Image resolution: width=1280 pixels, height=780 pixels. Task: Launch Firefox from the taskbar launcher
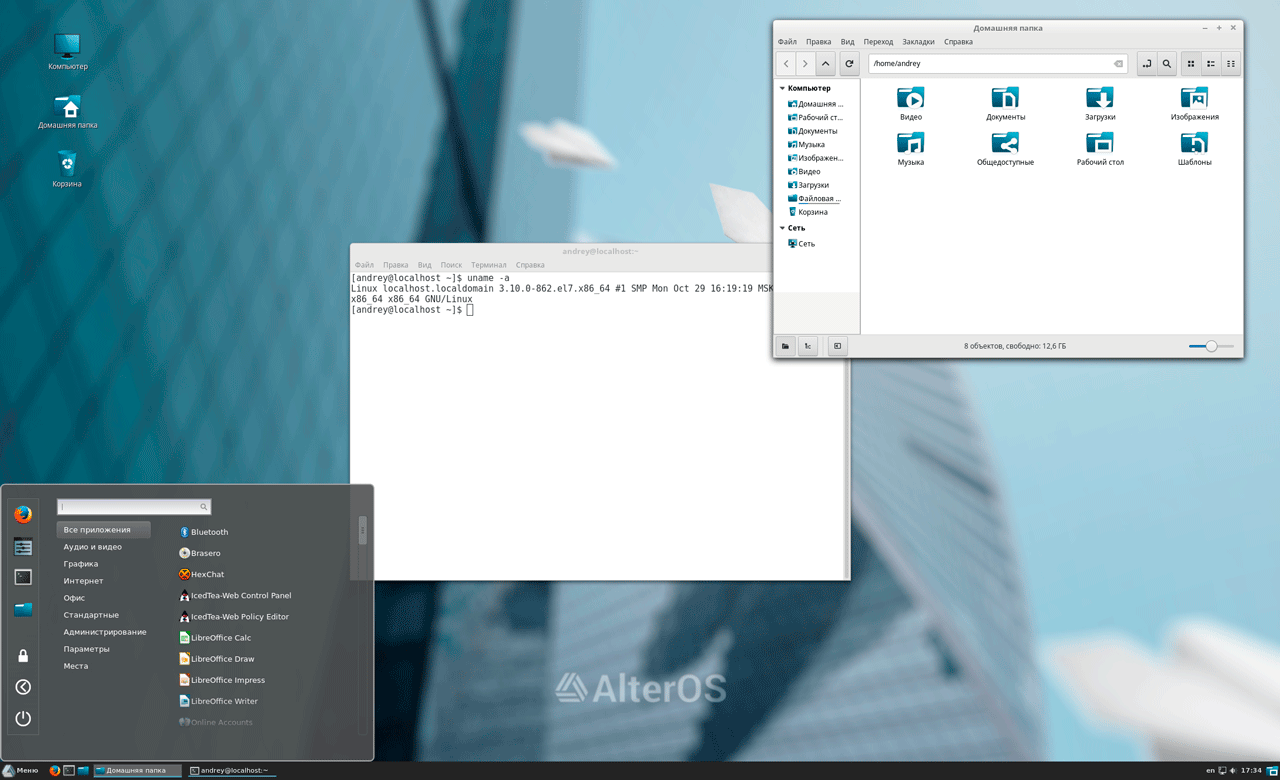click(55, 771)
